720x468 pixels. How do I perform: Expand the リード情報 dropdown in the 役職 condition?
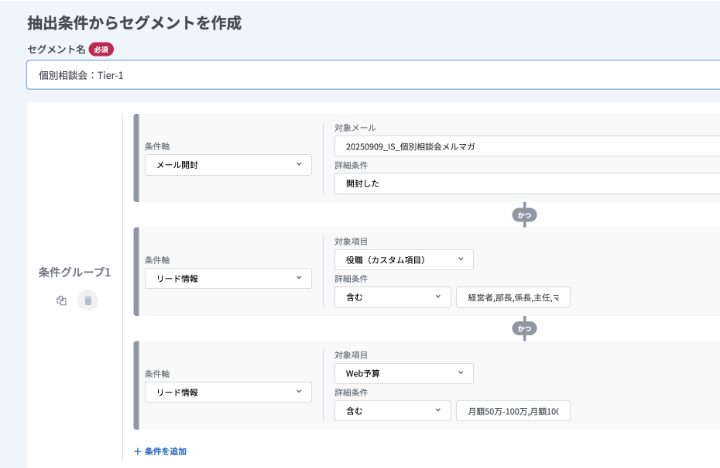[x=228, y=278]
